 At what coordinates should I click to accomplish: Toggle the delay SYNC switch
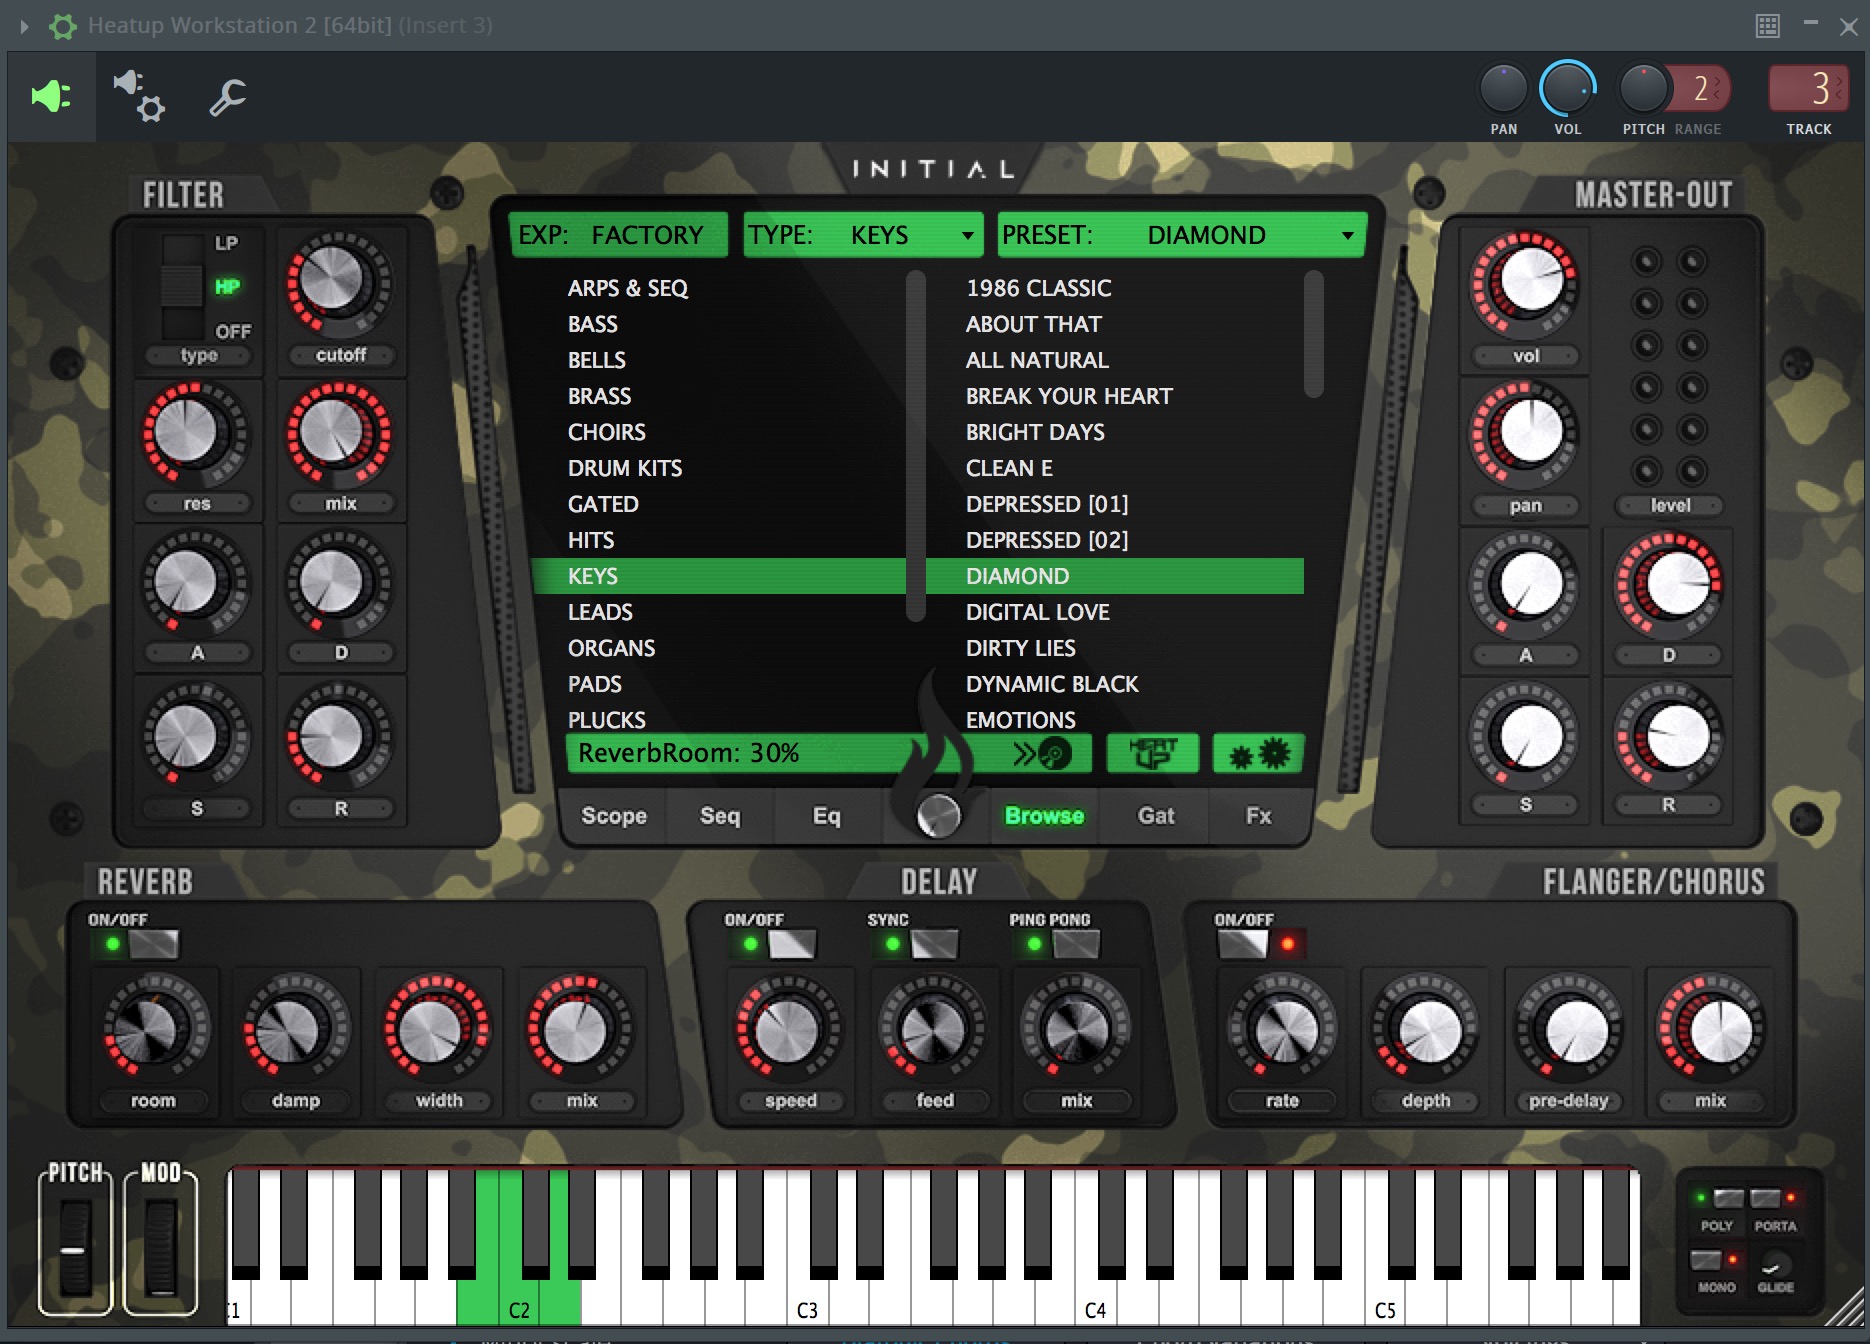[x=933, y=943]
